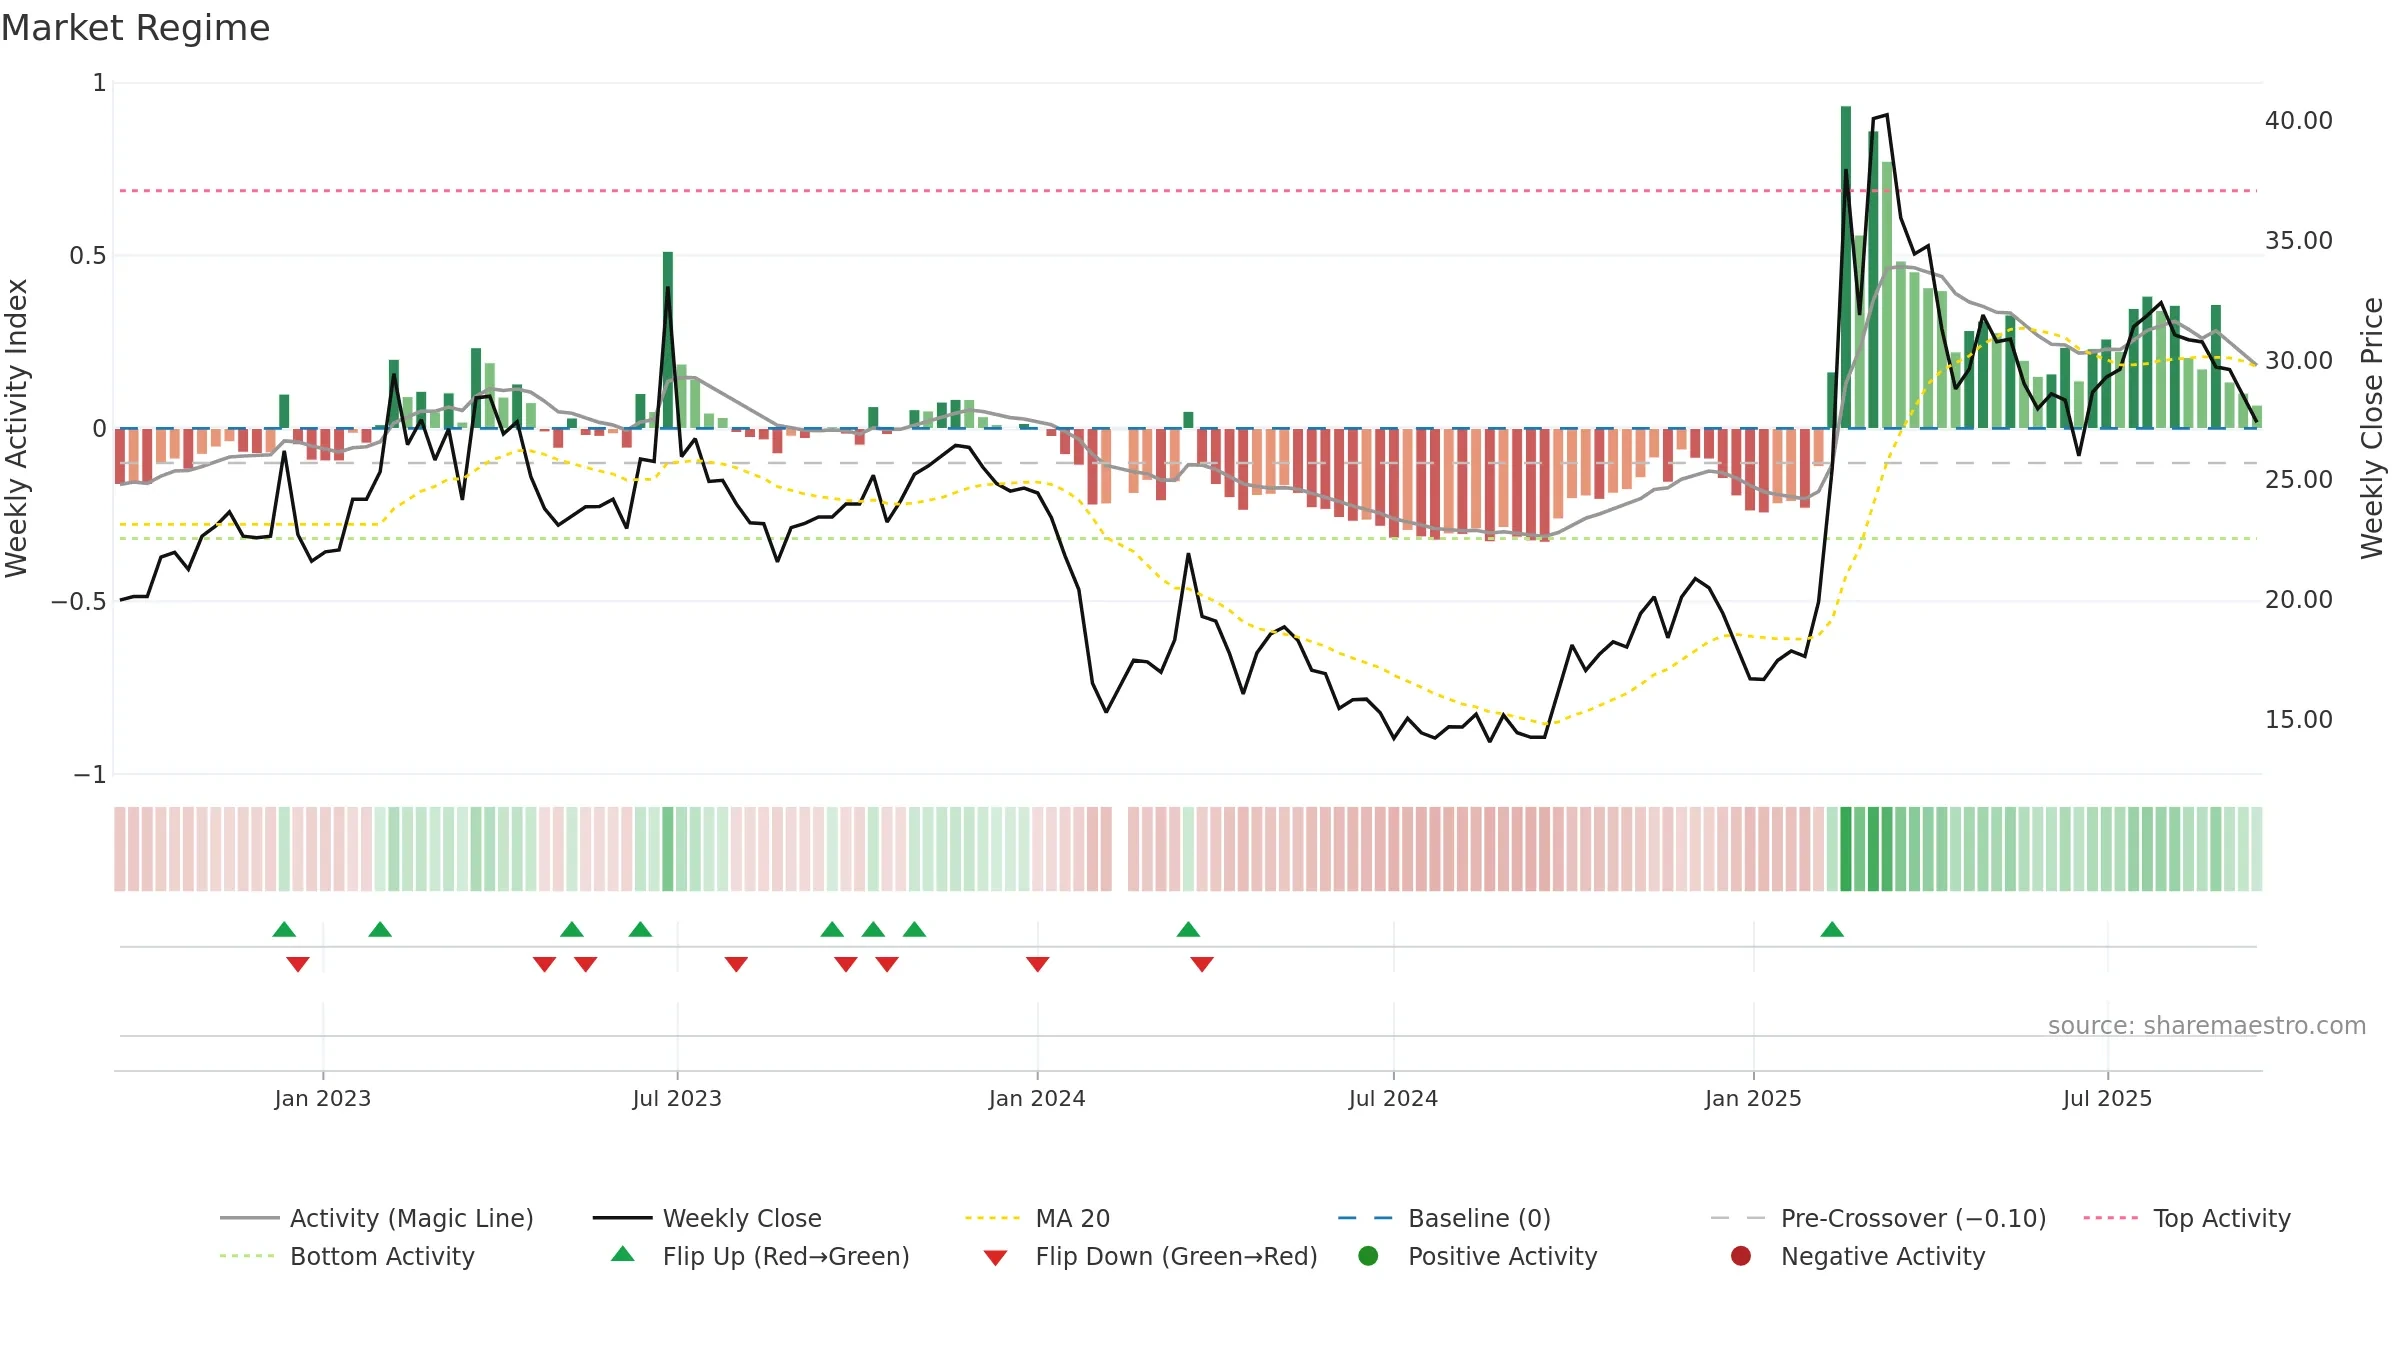2400x1350 pixels.
Task: Toggle the Baseline (0) legend entry
Action: [1444, 1218]
